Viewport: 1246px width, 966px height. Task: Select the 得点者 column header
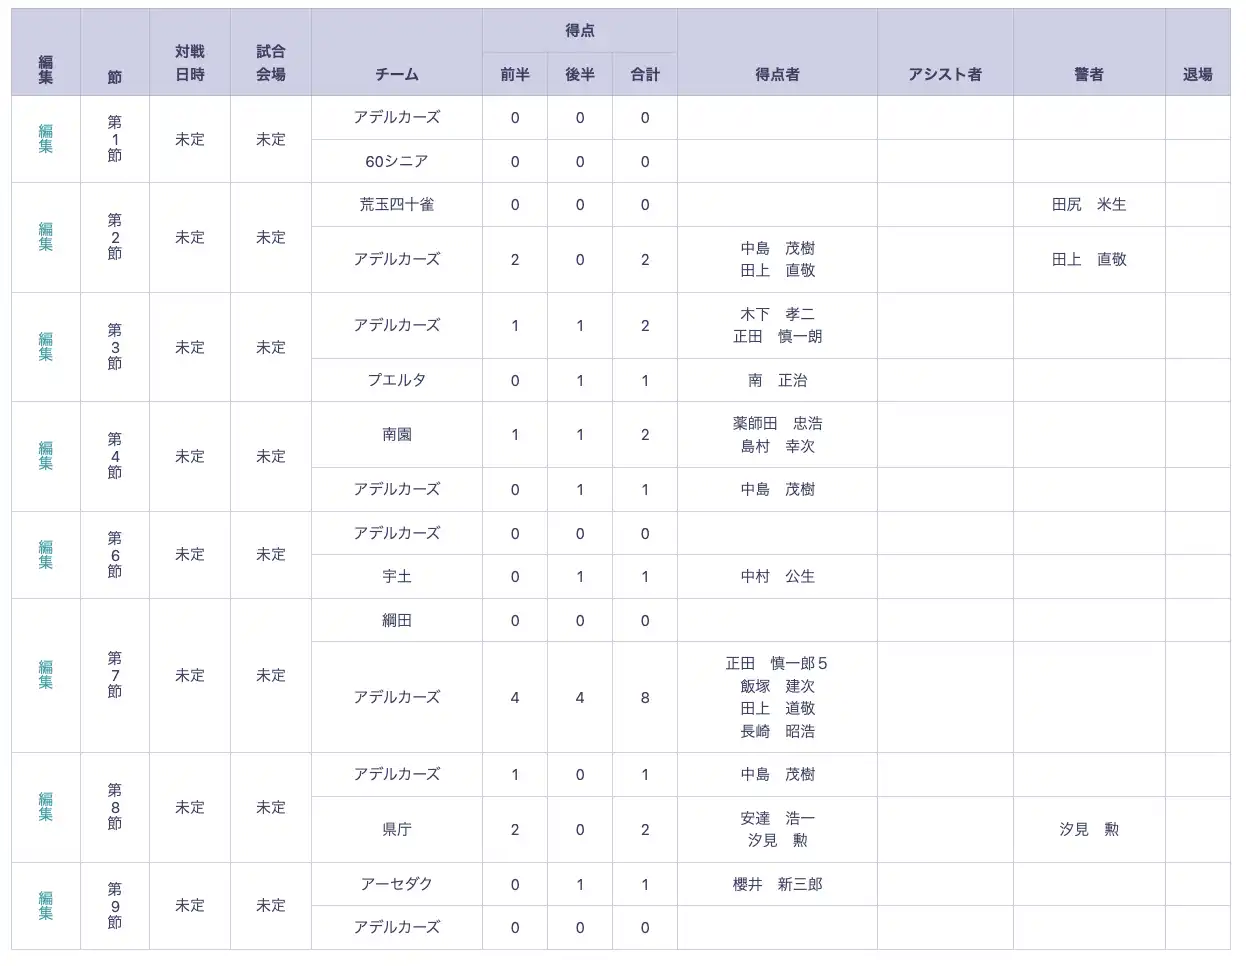coord(777,74)
